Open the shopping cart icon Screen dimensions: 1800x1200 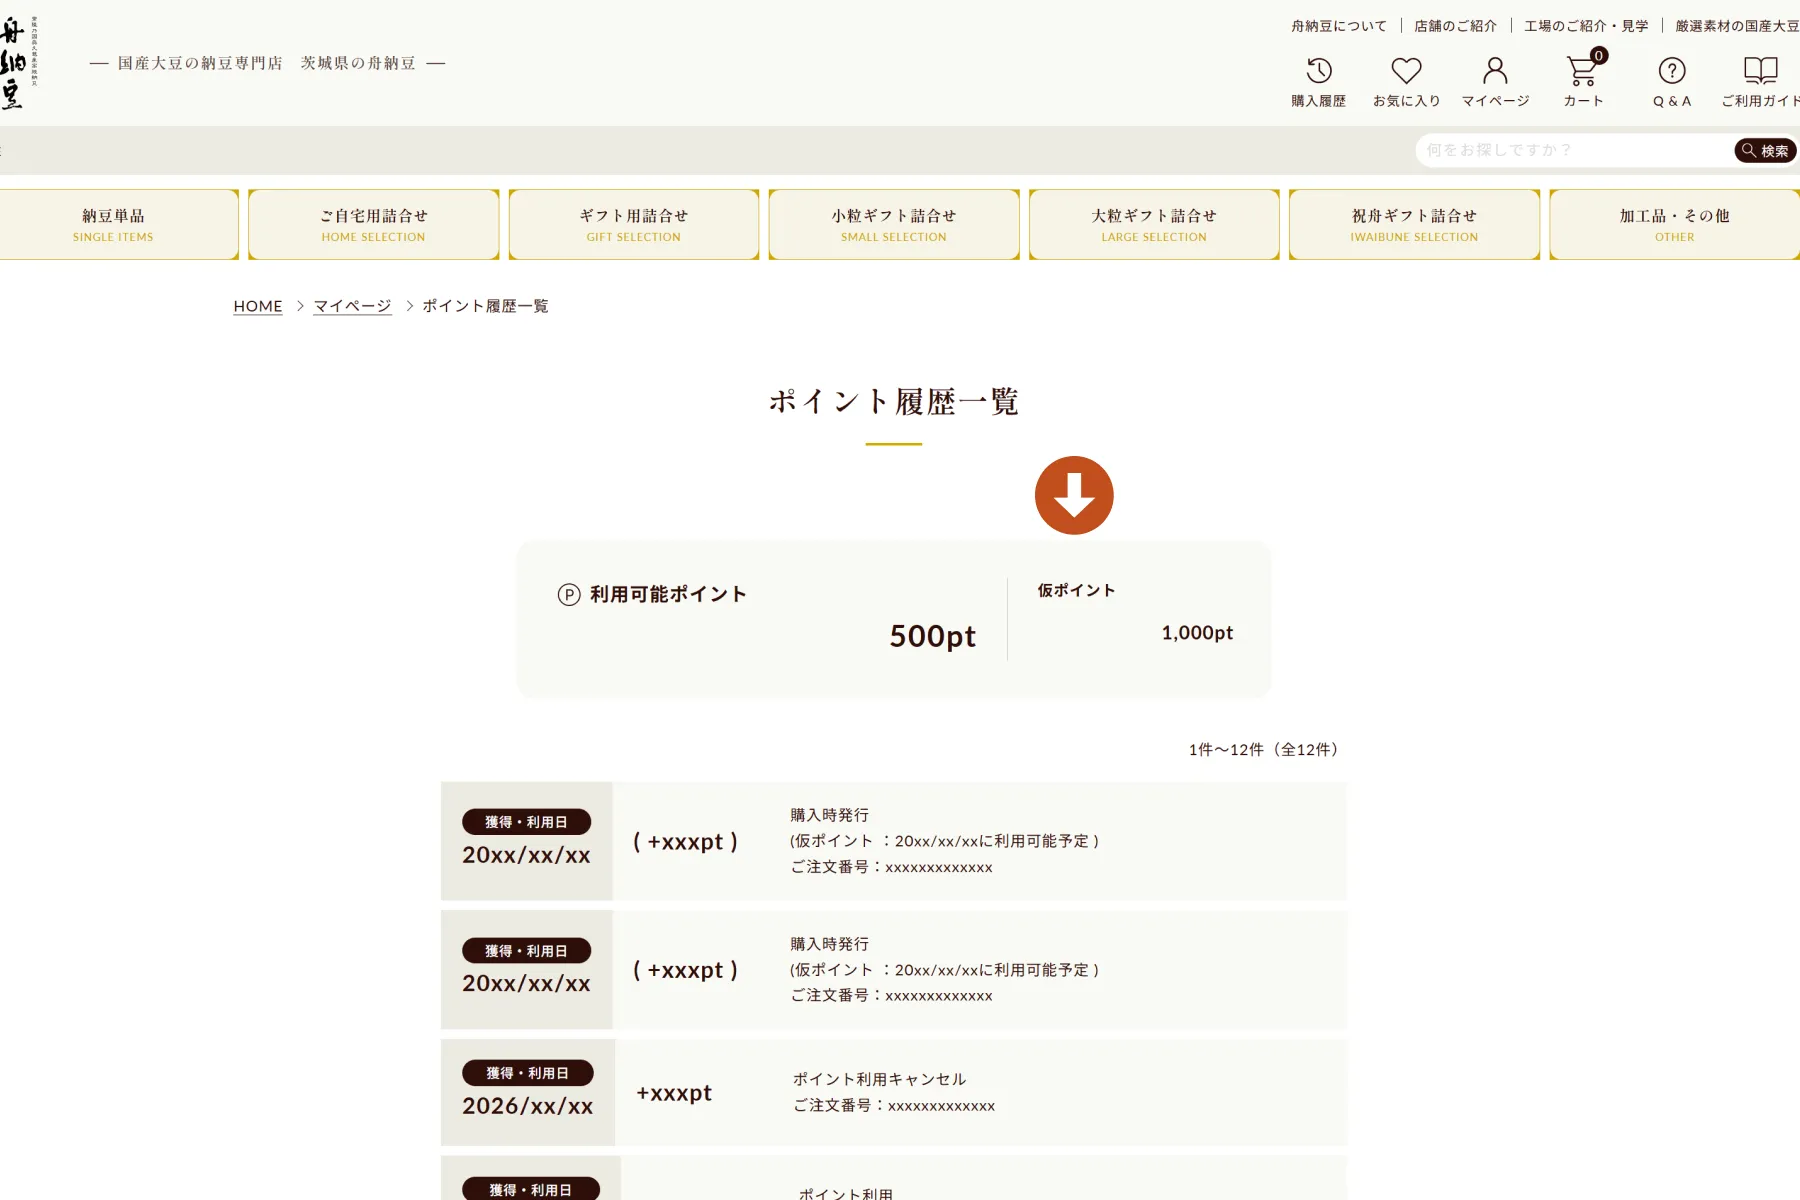coord(1584,69)
